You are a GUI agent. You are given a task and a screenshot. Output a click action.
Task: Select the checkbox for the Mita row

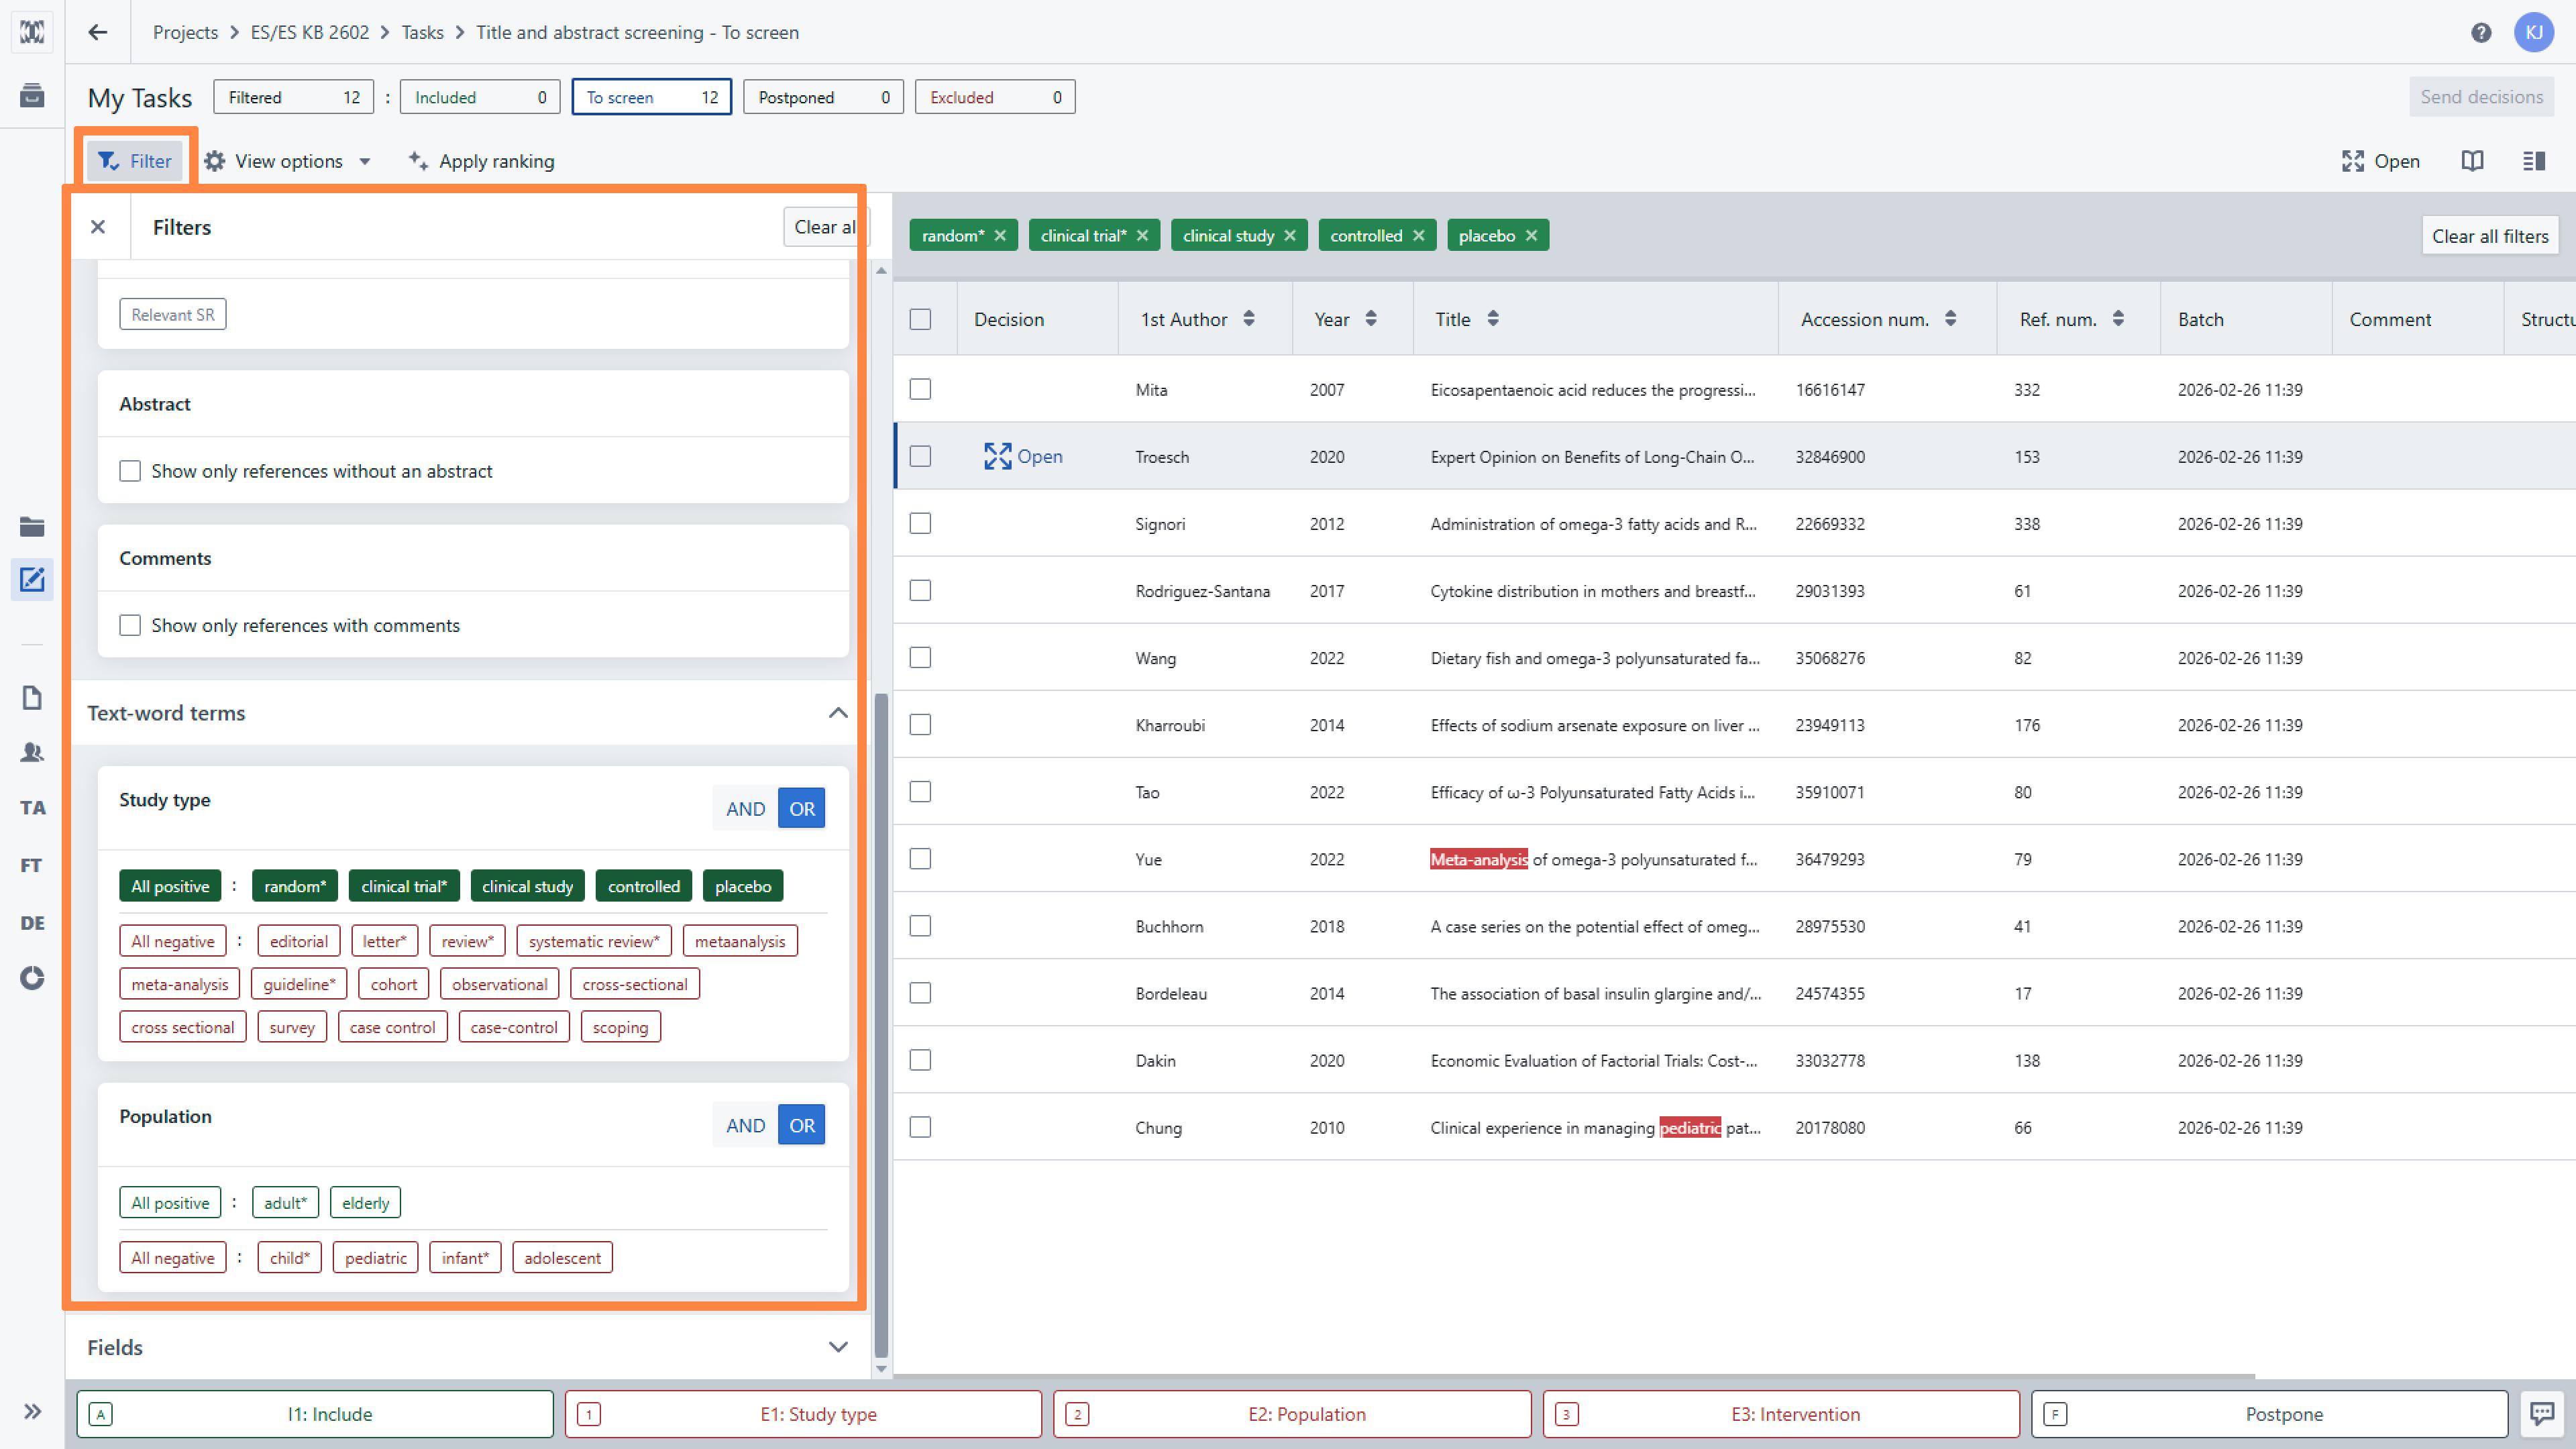click(x=920, y=389)
